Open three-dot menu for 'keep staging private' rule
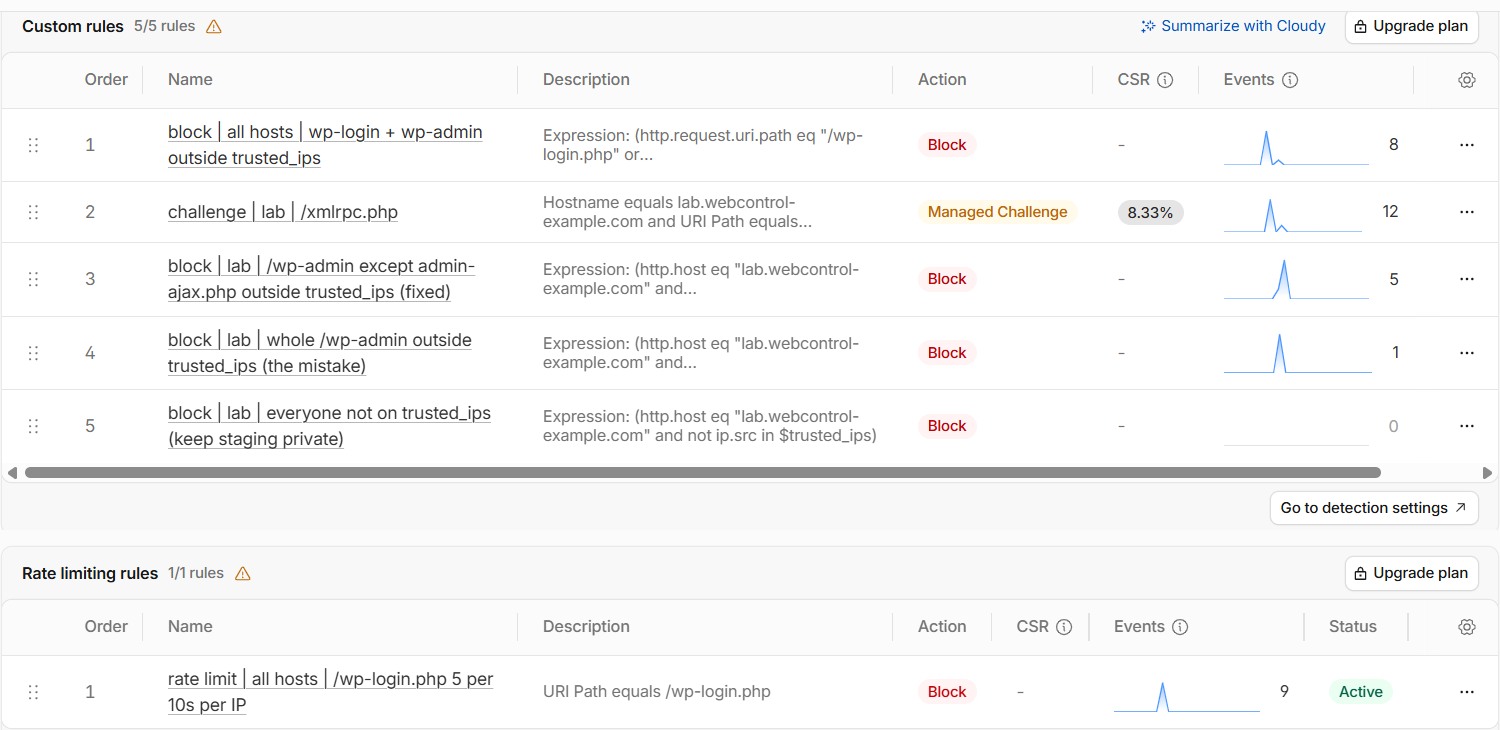Viewport: 1500px width, 730px height. coord(1467,426)
